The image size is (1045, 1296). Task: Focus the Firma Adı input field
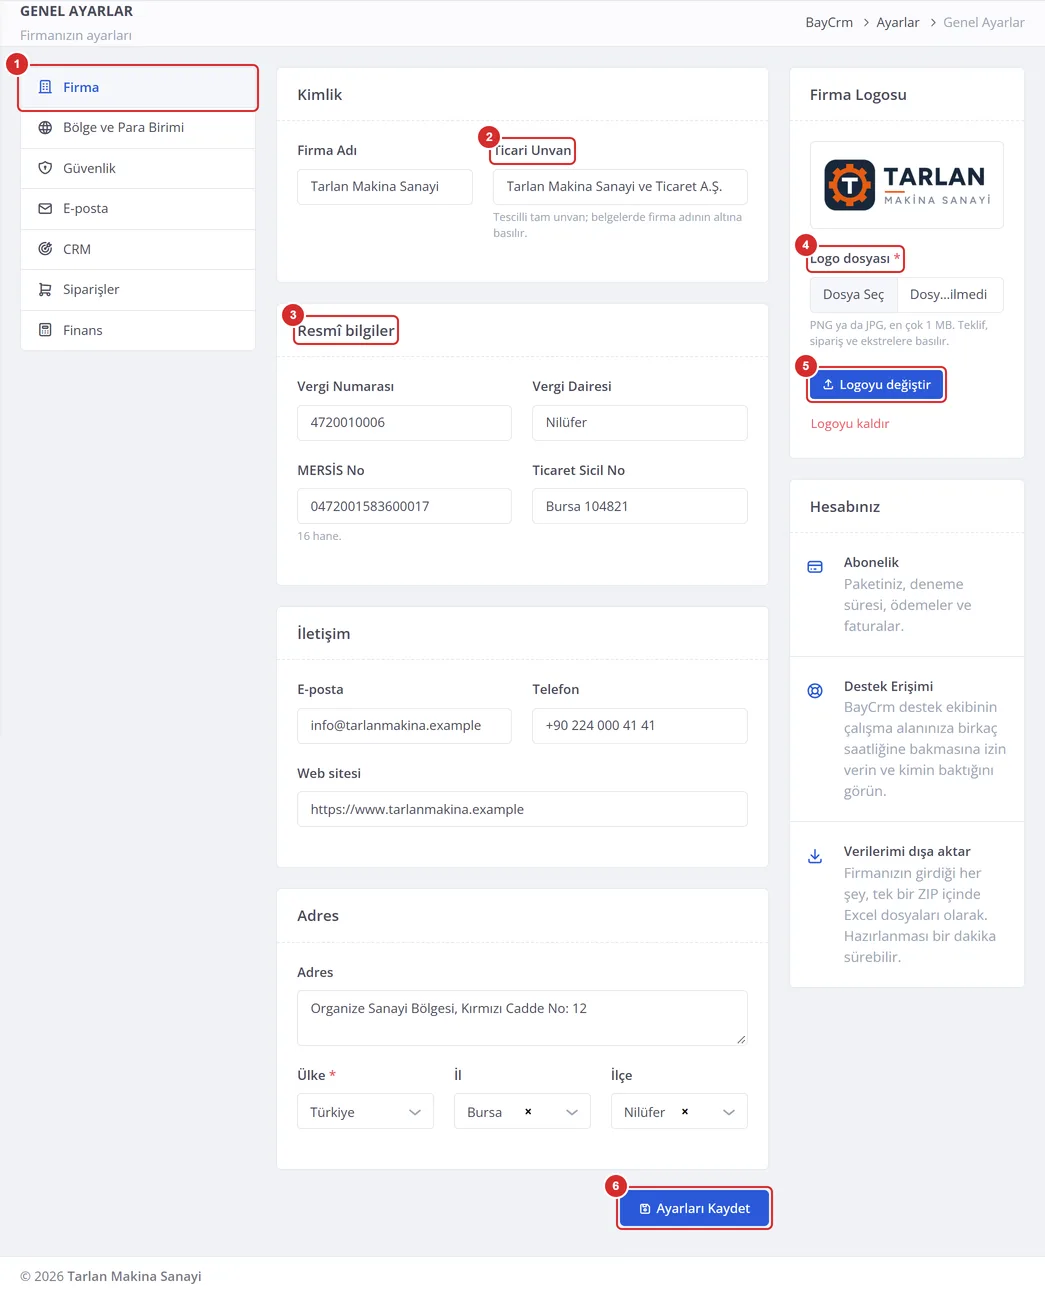pyautogui.click(x=385, y=187)
